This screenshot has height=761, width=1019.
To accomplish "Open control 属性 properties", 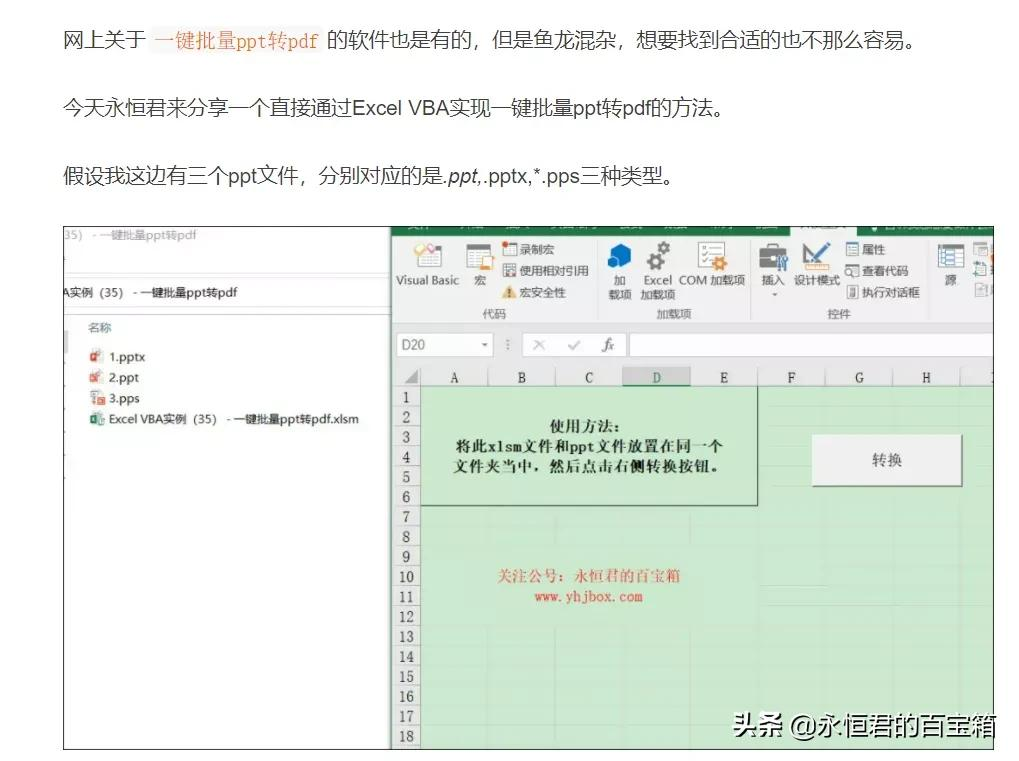I will pos(866,249).
